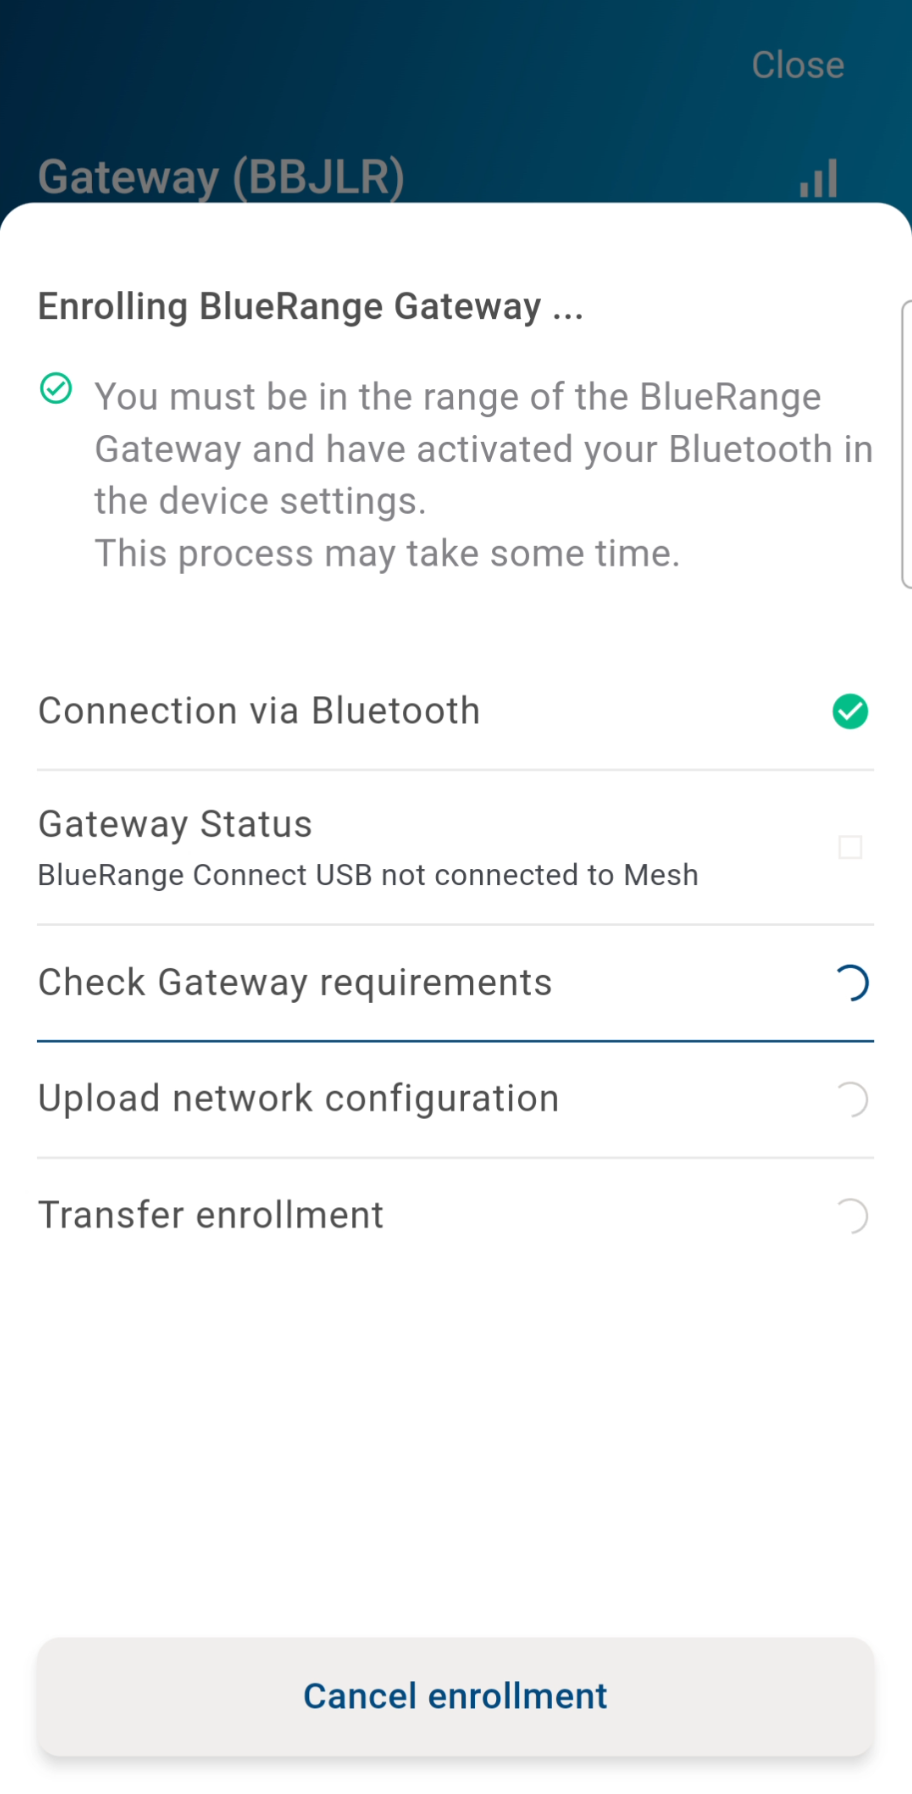Click the outlined green check beside range instructions
The width and height of the screenshot is (912, 1794).
56,388
